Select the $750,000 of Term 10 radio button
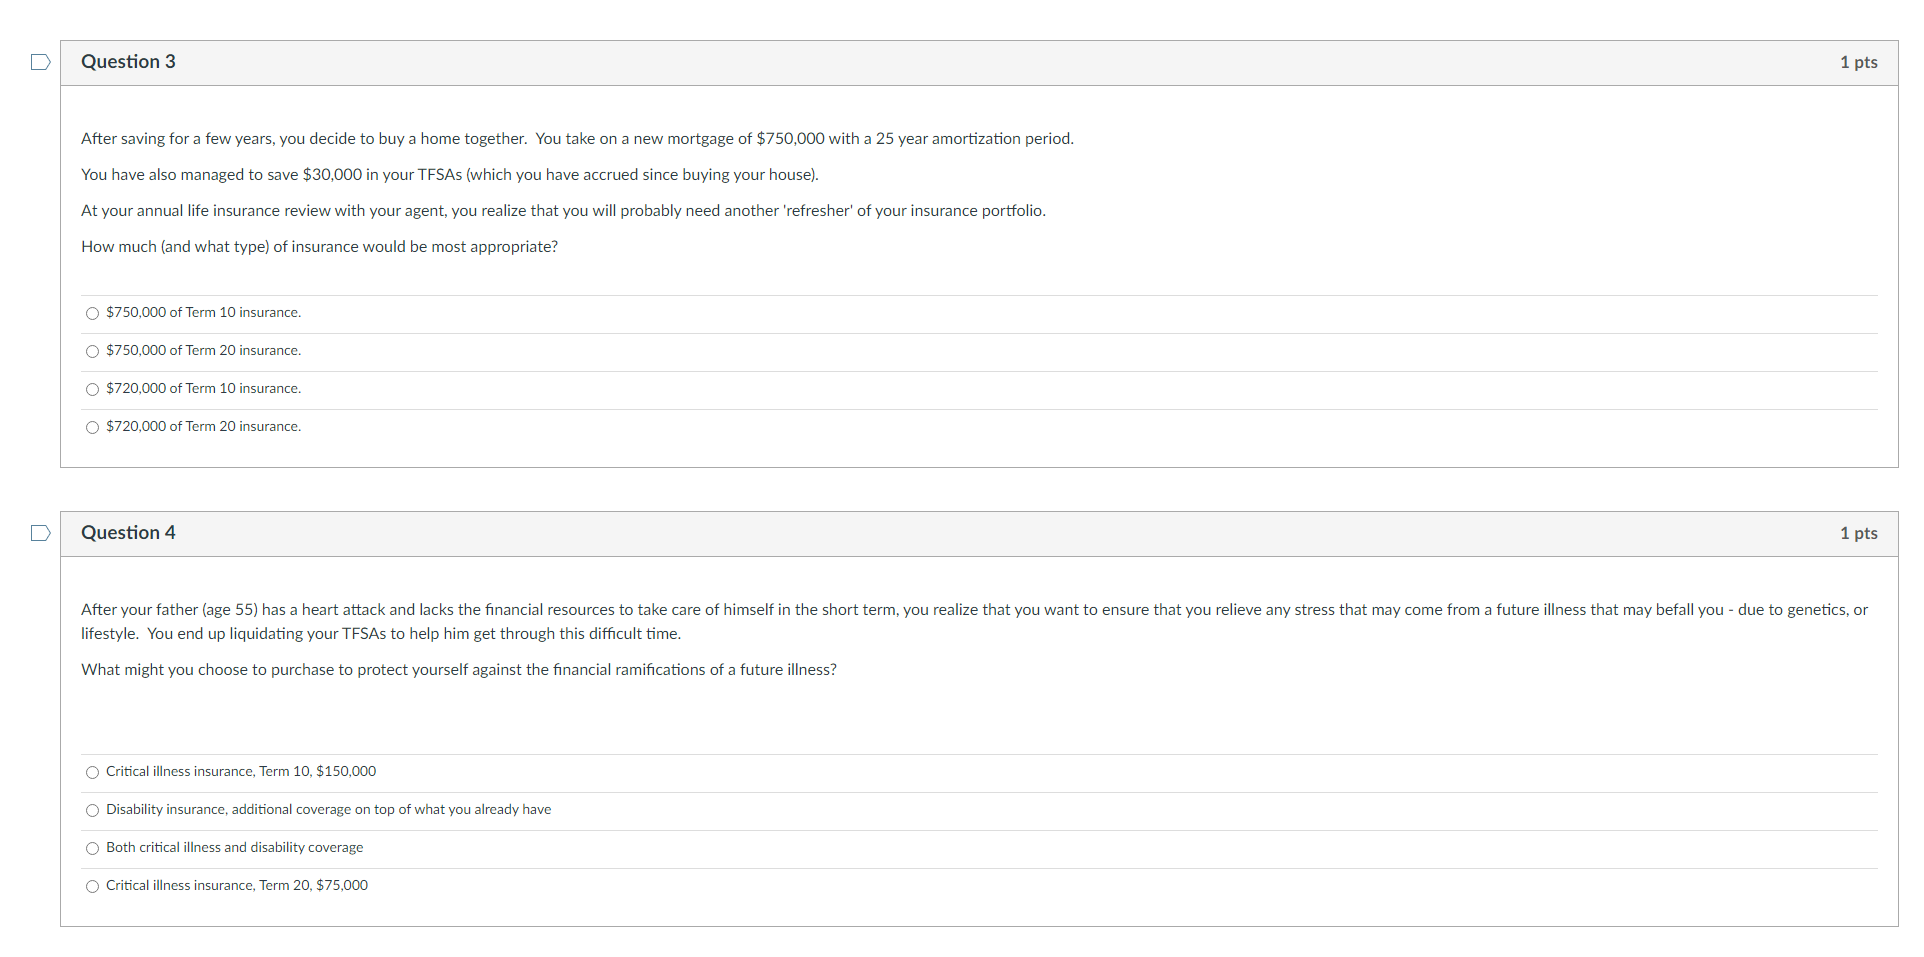Viewport: 1924px width, 957px height. 93,313
